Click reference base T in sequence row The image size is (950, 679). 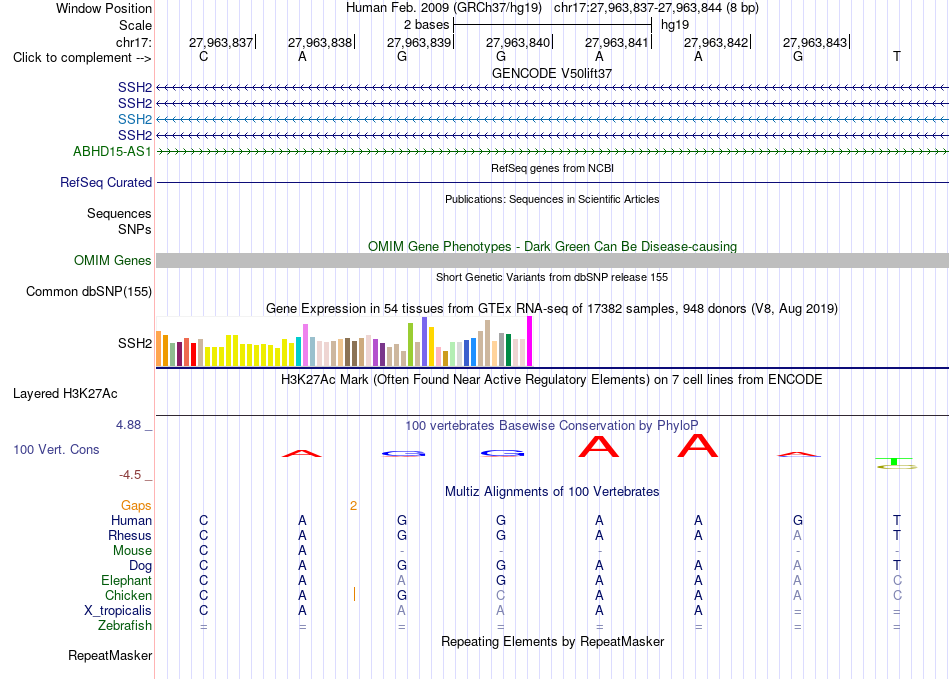[x=897, y=56]
